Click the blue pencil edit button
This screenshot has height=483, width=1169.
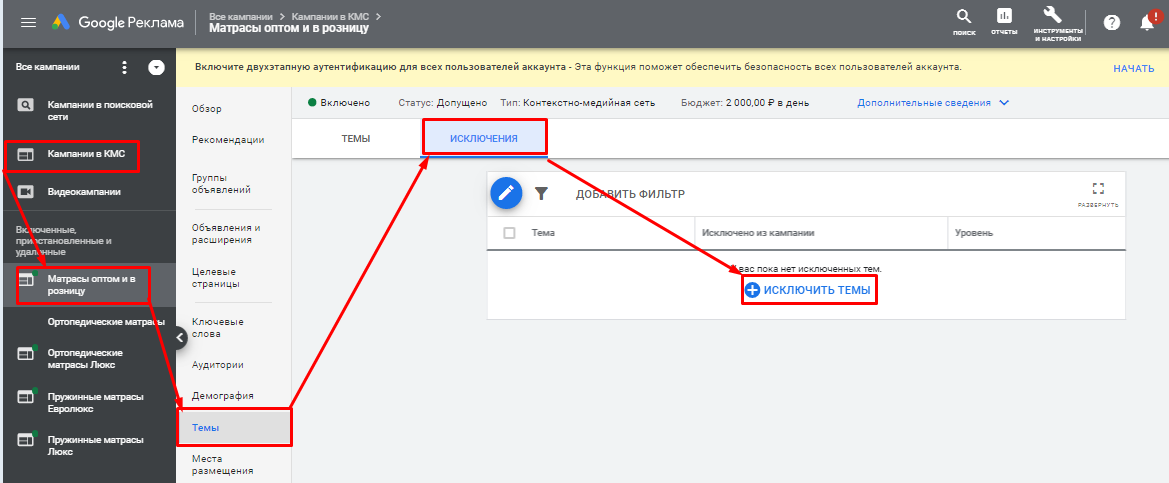tap(507, 193)
